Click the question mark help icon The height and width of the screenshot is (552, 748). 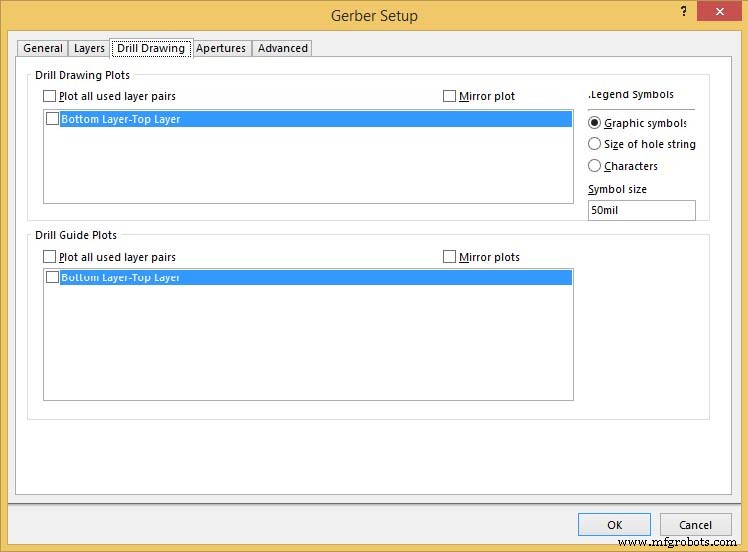pos(684,11)
